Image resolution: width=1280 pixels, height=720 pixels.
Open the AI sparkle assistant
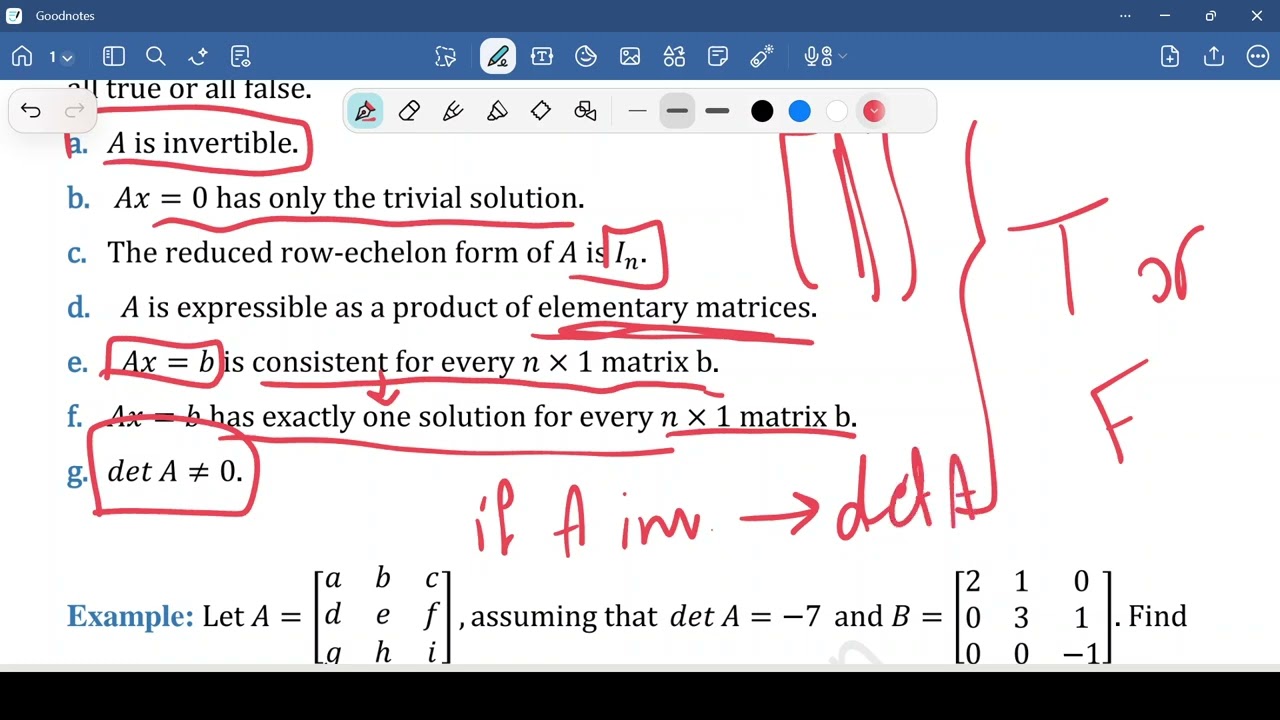click(x=198, y=57)
